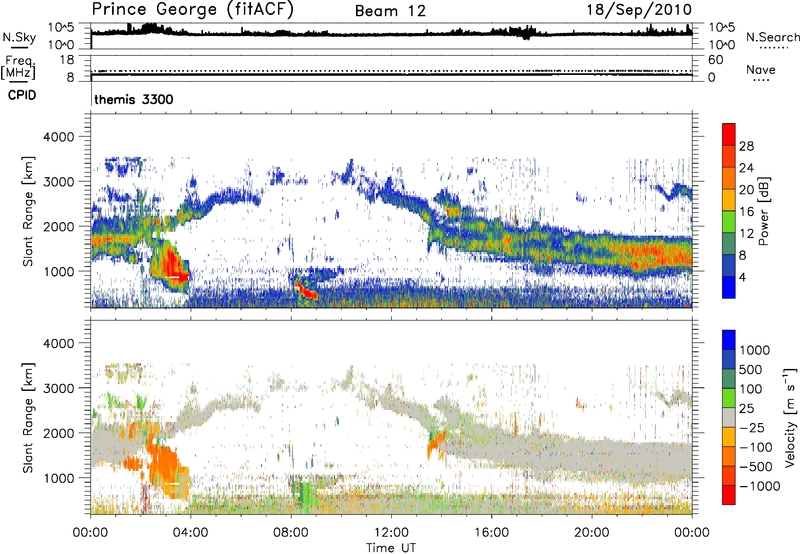
Task: Click the red high-power echo patch near 03:00
Action: [171, 267]
